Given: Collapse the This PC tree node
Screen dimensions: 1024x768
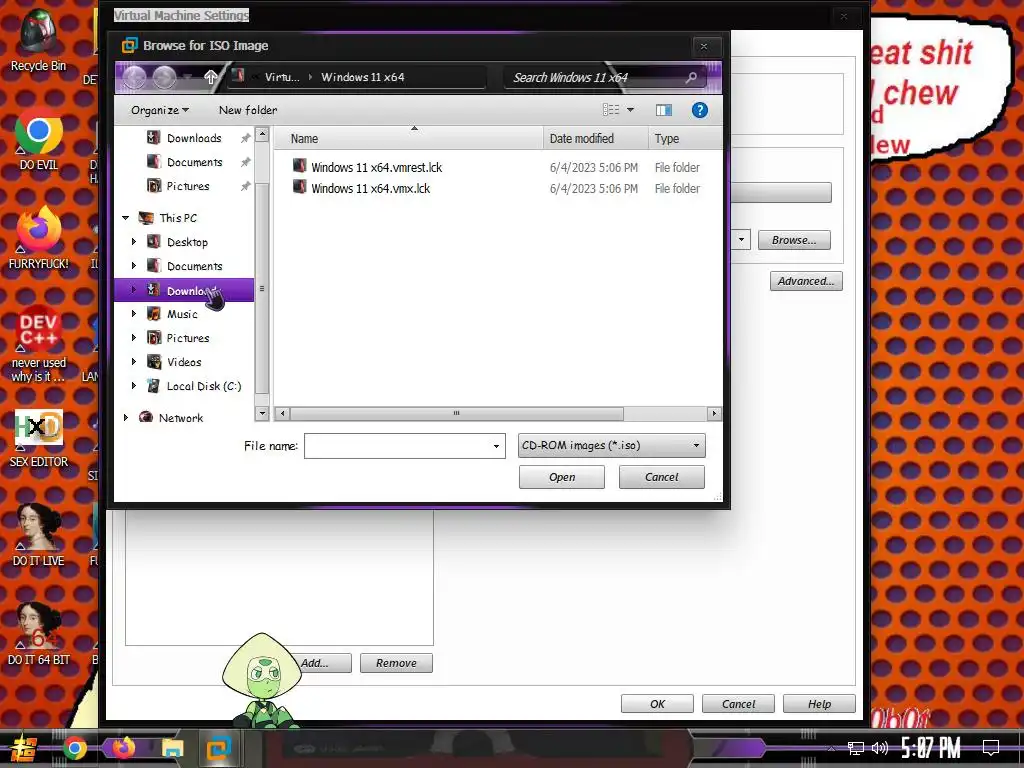Looking at the screenshot, I should 125,218.
